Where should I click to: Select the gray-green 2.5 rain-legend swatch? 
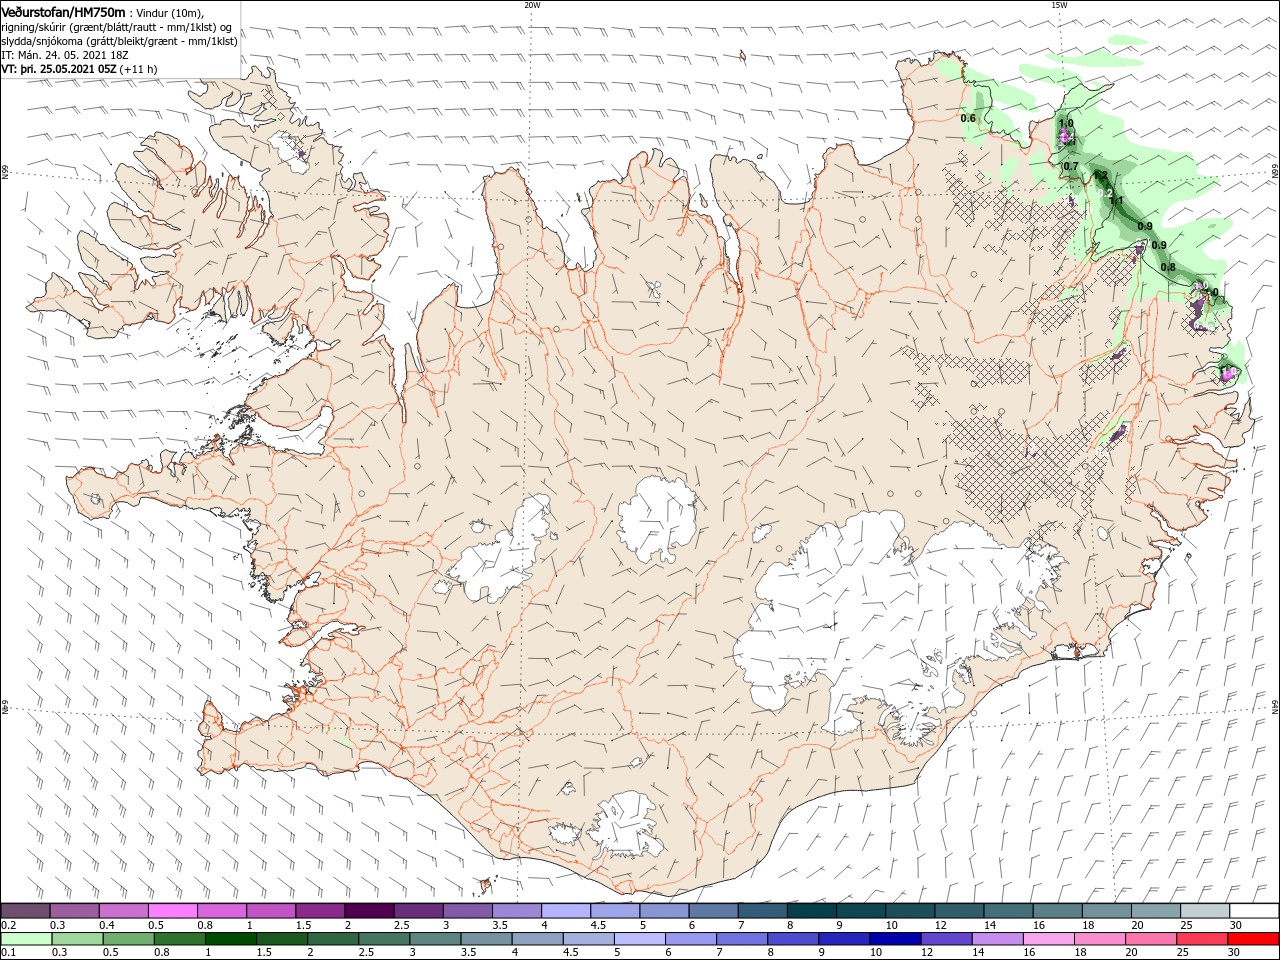coord(384,939)
